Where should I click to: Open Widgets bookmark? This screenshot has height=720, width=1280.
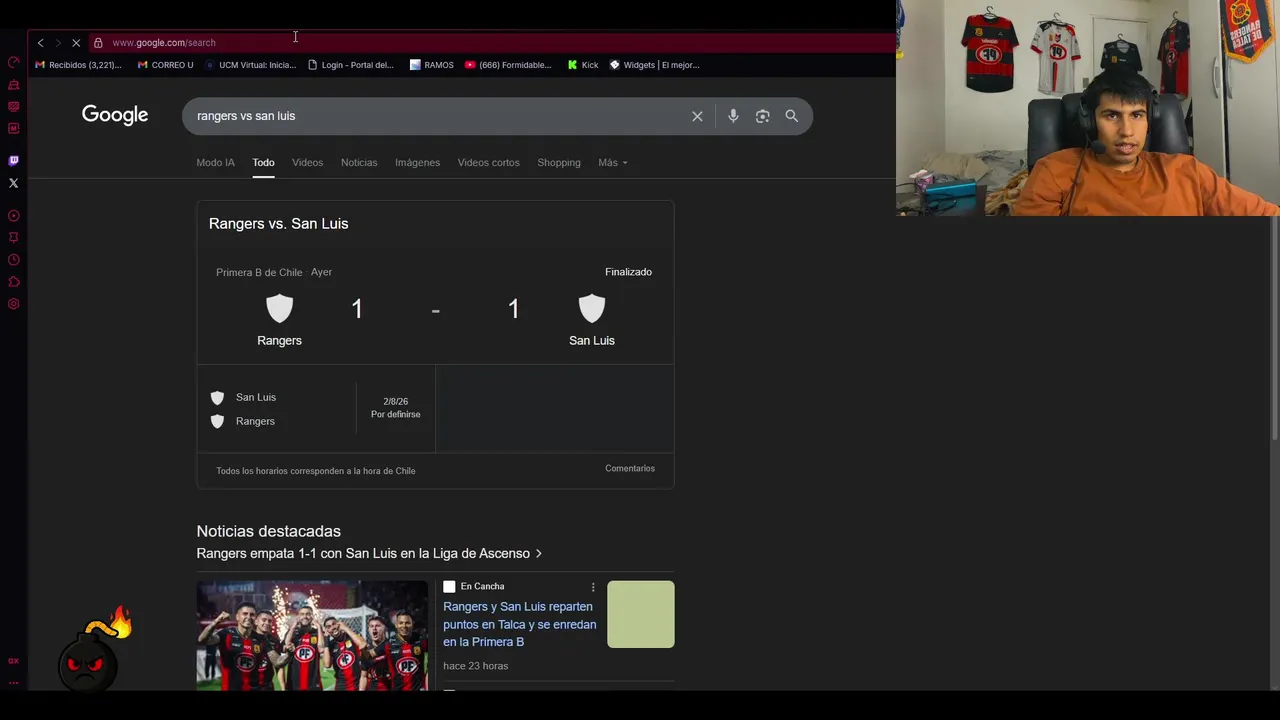tap(654, 65)
